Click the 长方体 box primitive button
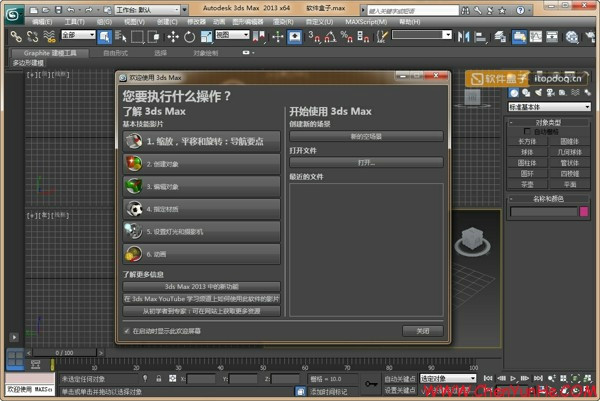 coord(527,142)
